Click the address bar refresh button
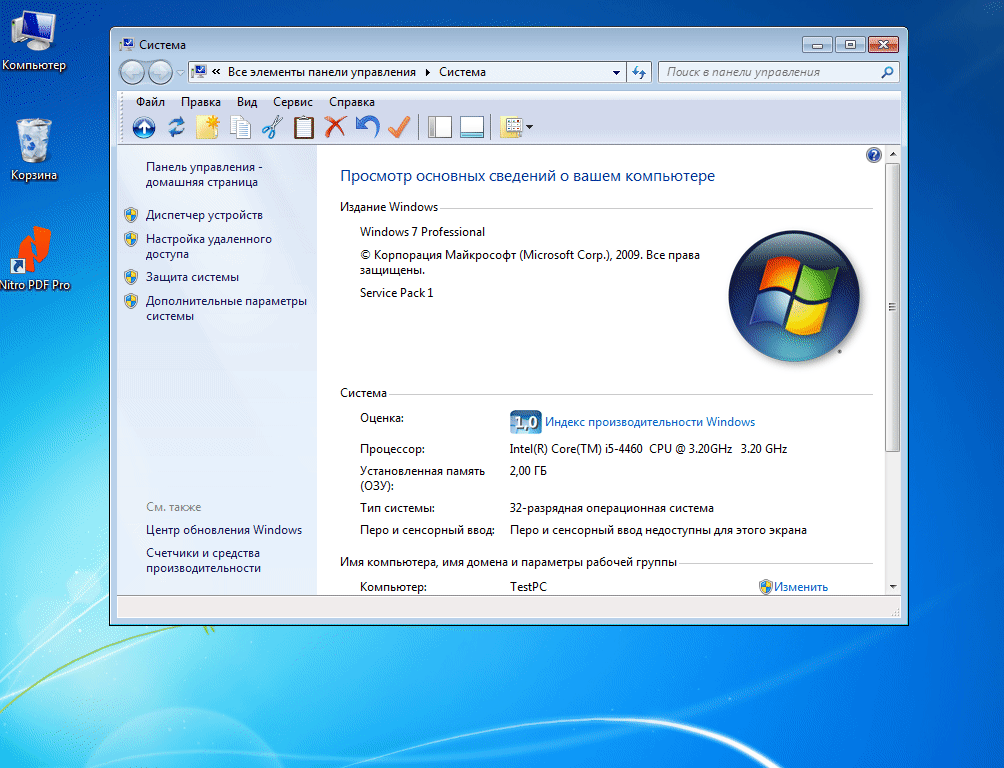 [x=639, y=72]
